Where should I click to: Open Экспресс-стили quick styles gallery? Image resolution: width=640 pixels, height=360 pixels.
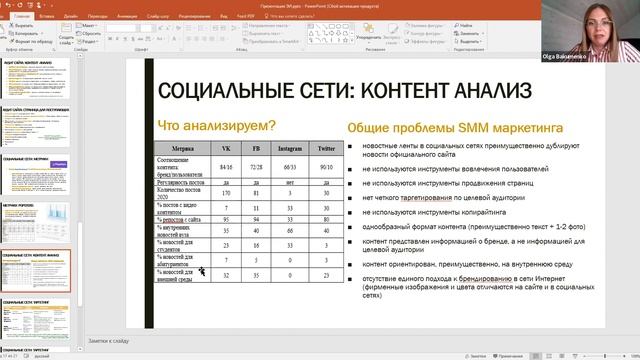tap(392, 34)
